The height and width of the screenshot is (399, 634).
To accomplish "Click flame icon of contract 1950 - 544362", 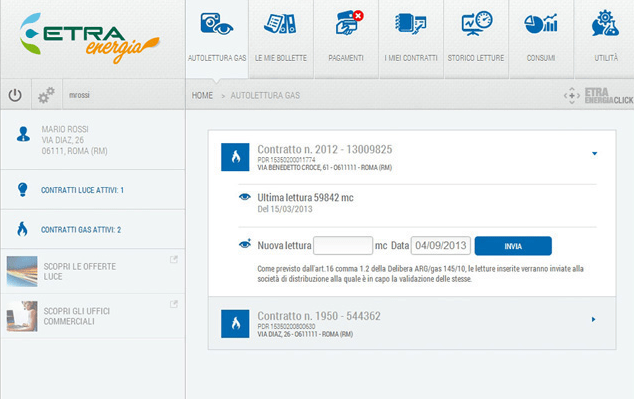I will pos(235,324).
